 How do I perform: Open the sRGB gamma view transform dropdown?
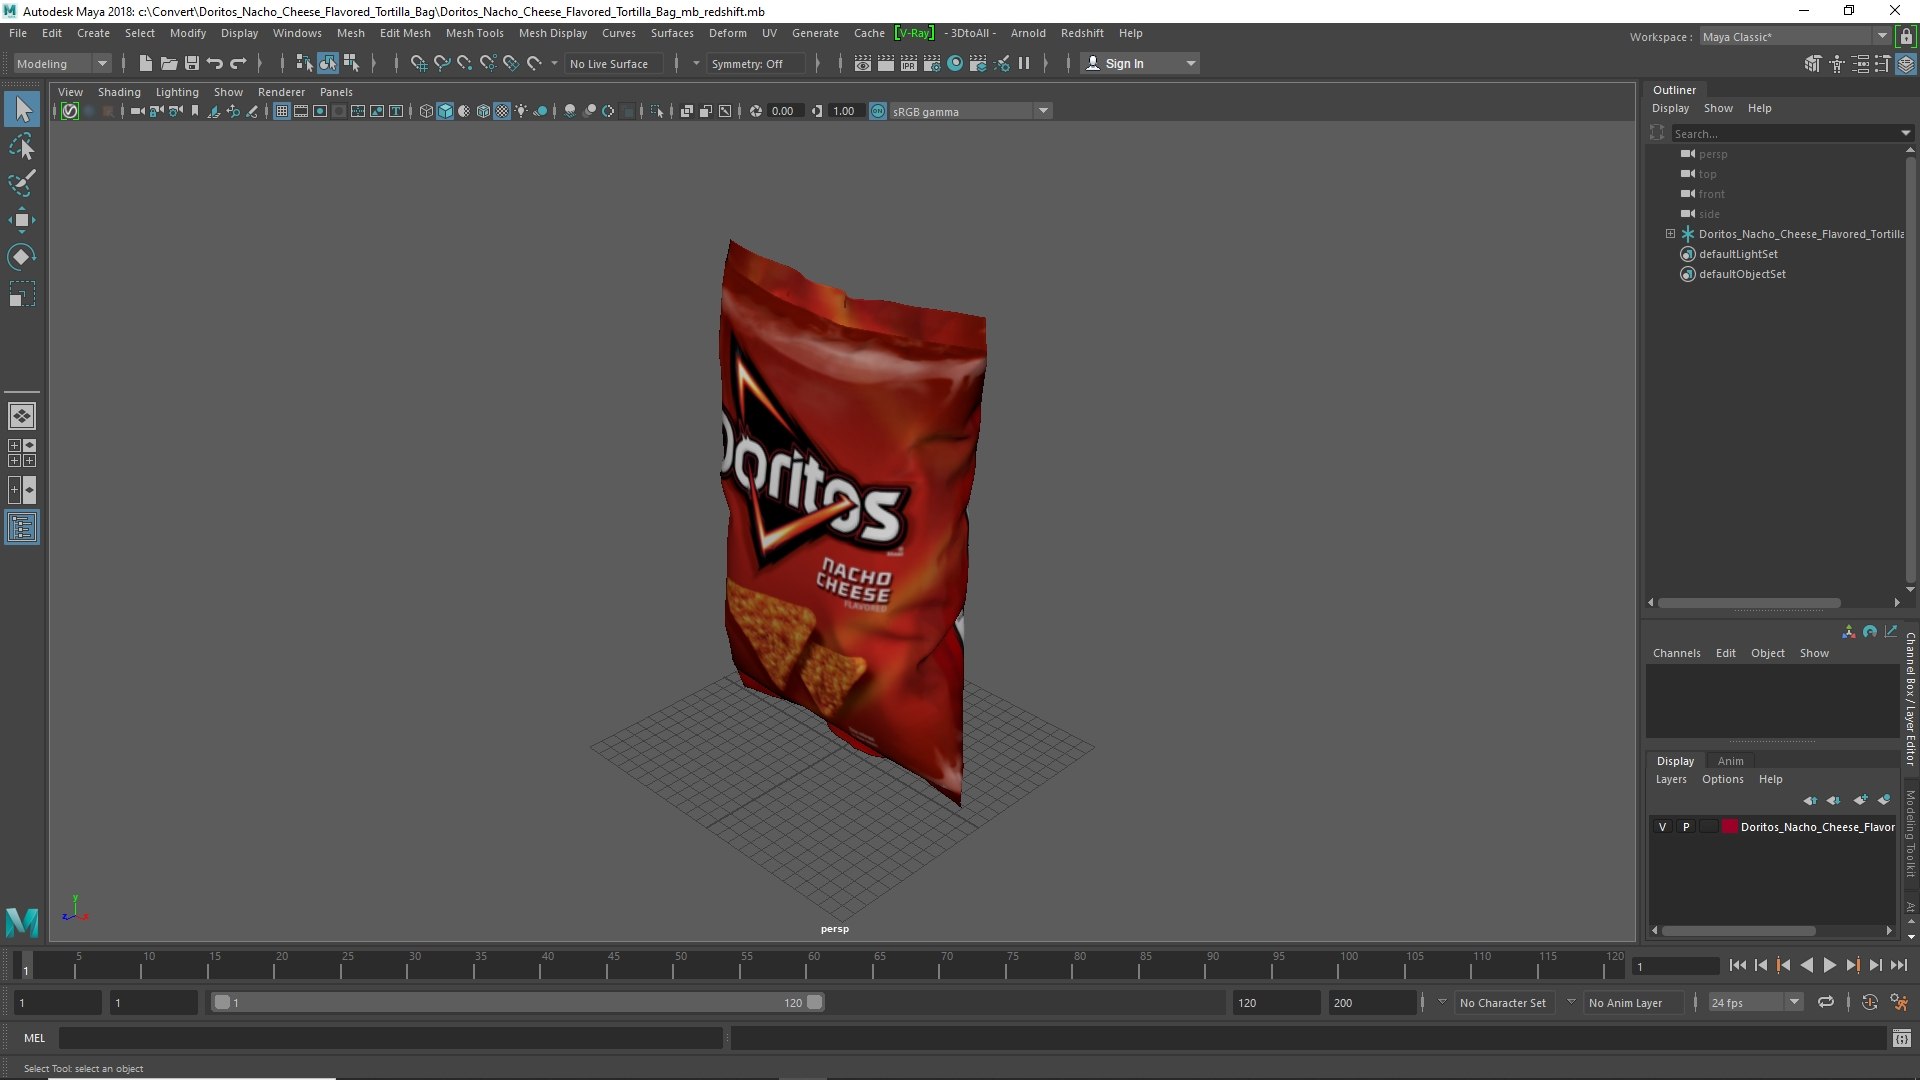[970, 111]
